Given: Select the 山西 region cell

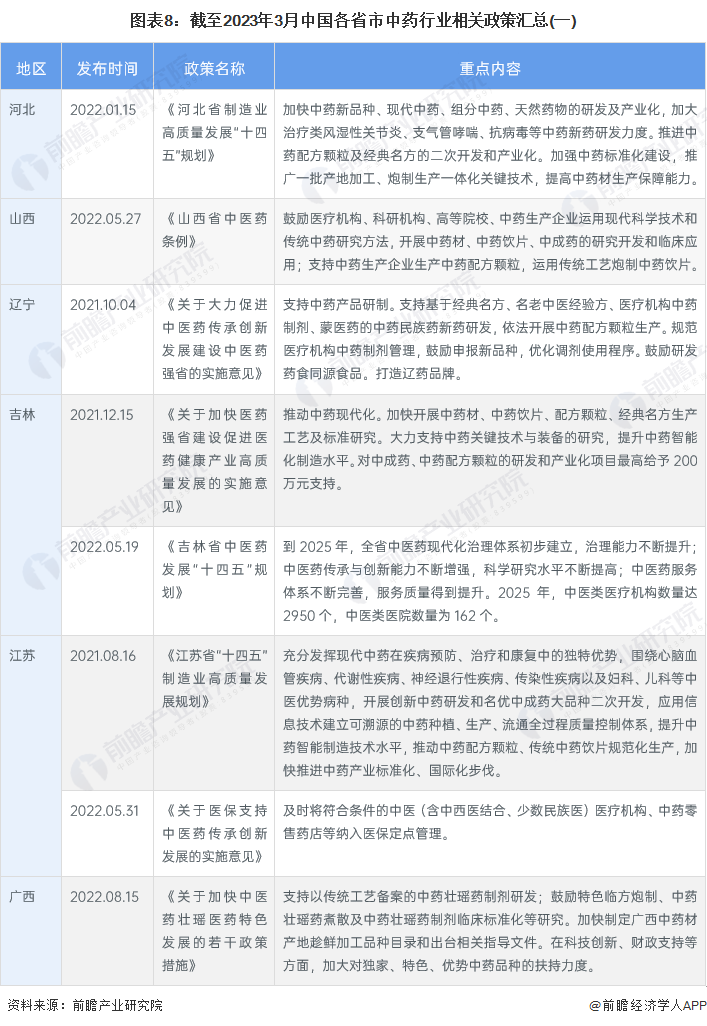Looking at the screenshot, I should (22, 217).
